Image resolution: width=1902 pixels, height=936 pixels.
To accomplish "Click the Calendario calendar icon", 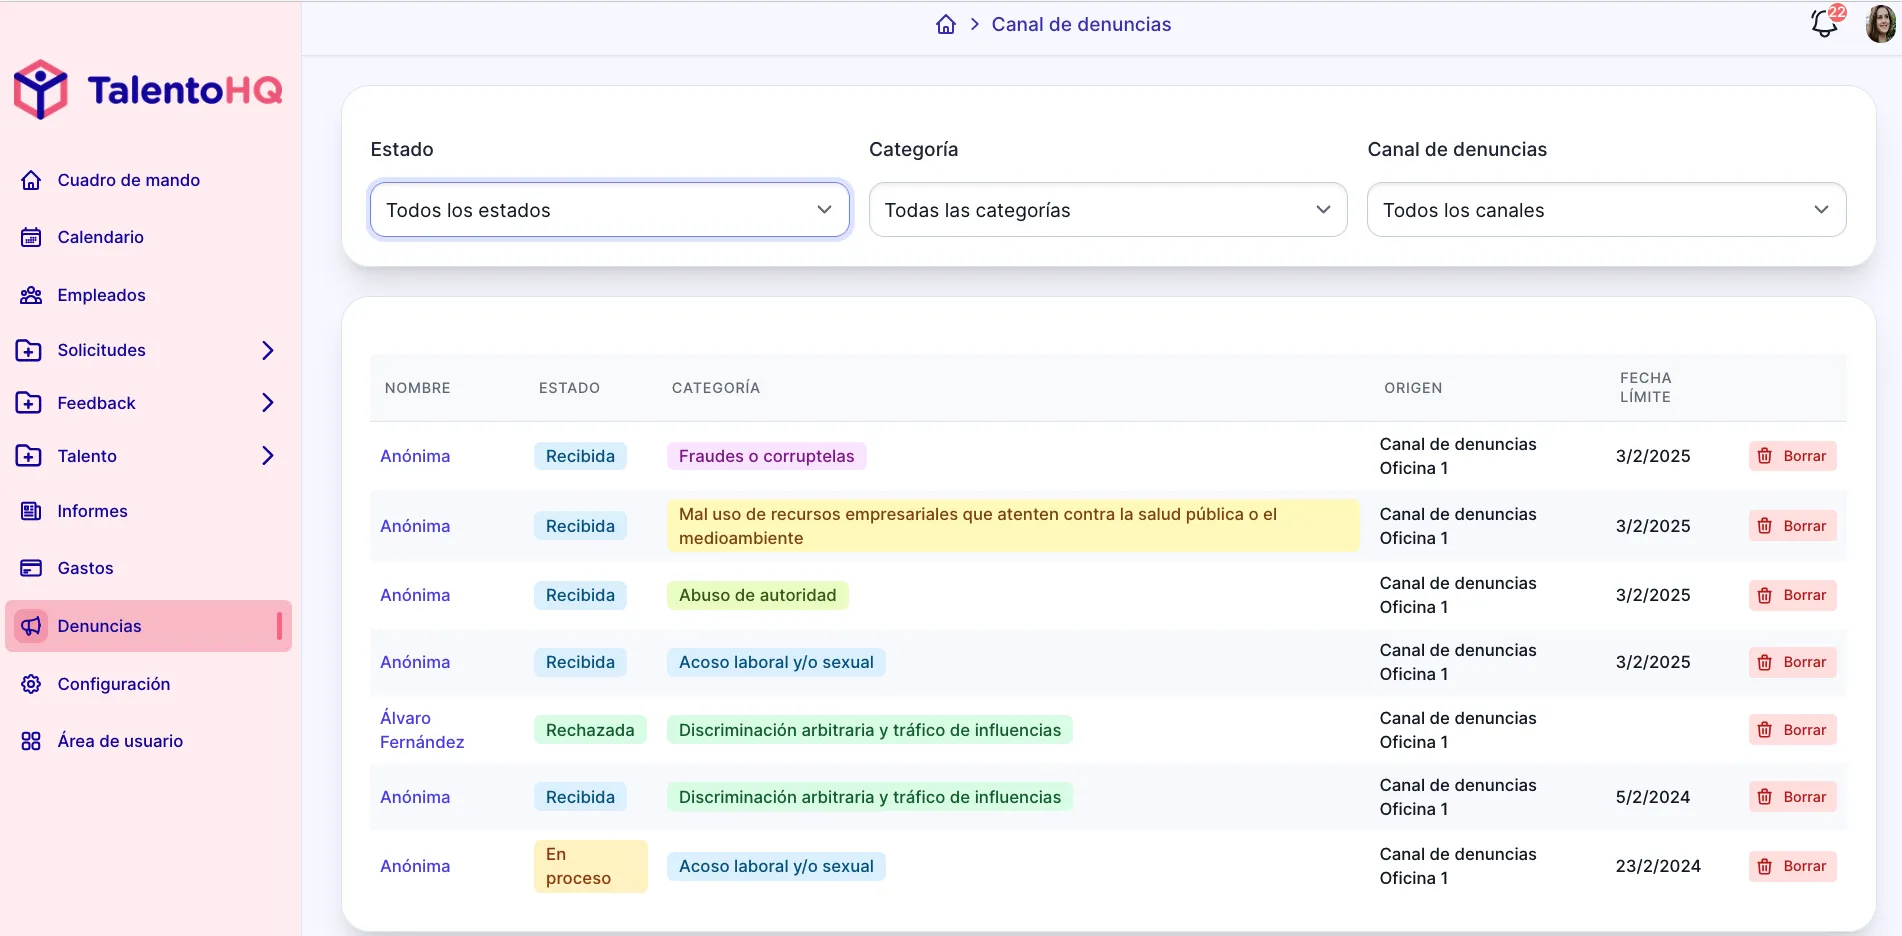I will point(31,237).
